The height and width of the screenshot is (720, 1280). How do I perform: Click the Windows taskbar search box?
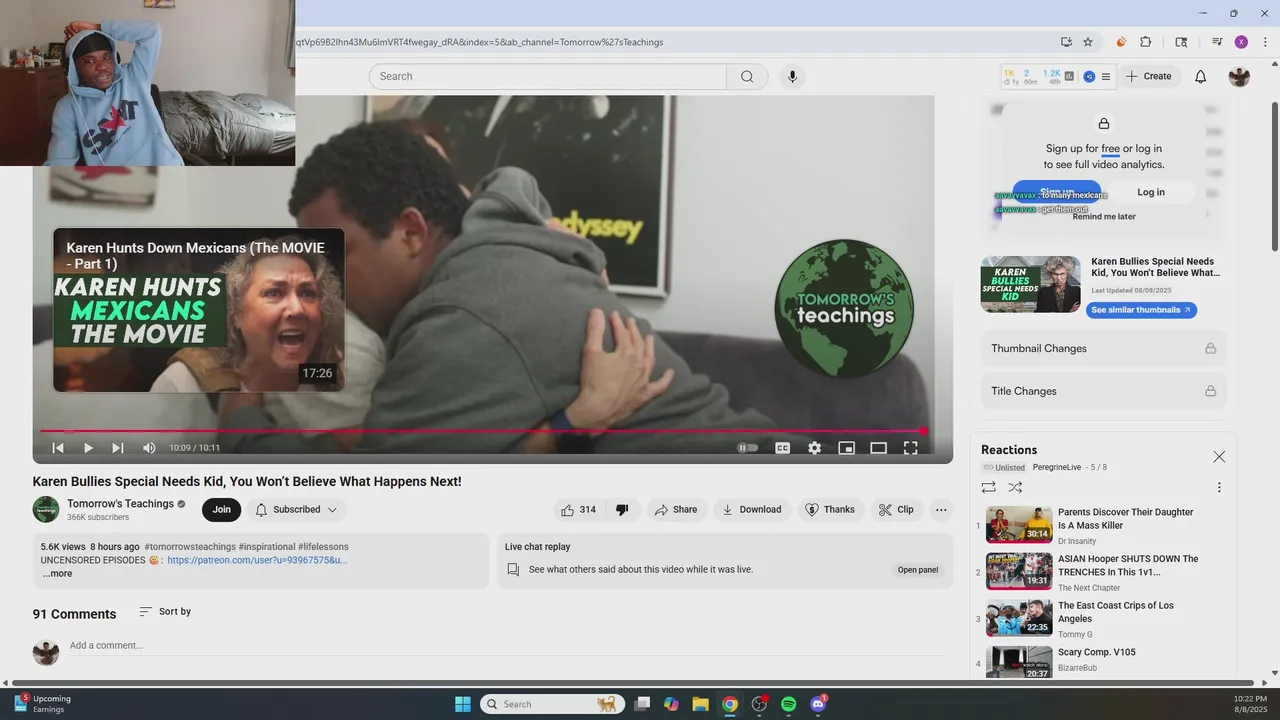[553, 704]
